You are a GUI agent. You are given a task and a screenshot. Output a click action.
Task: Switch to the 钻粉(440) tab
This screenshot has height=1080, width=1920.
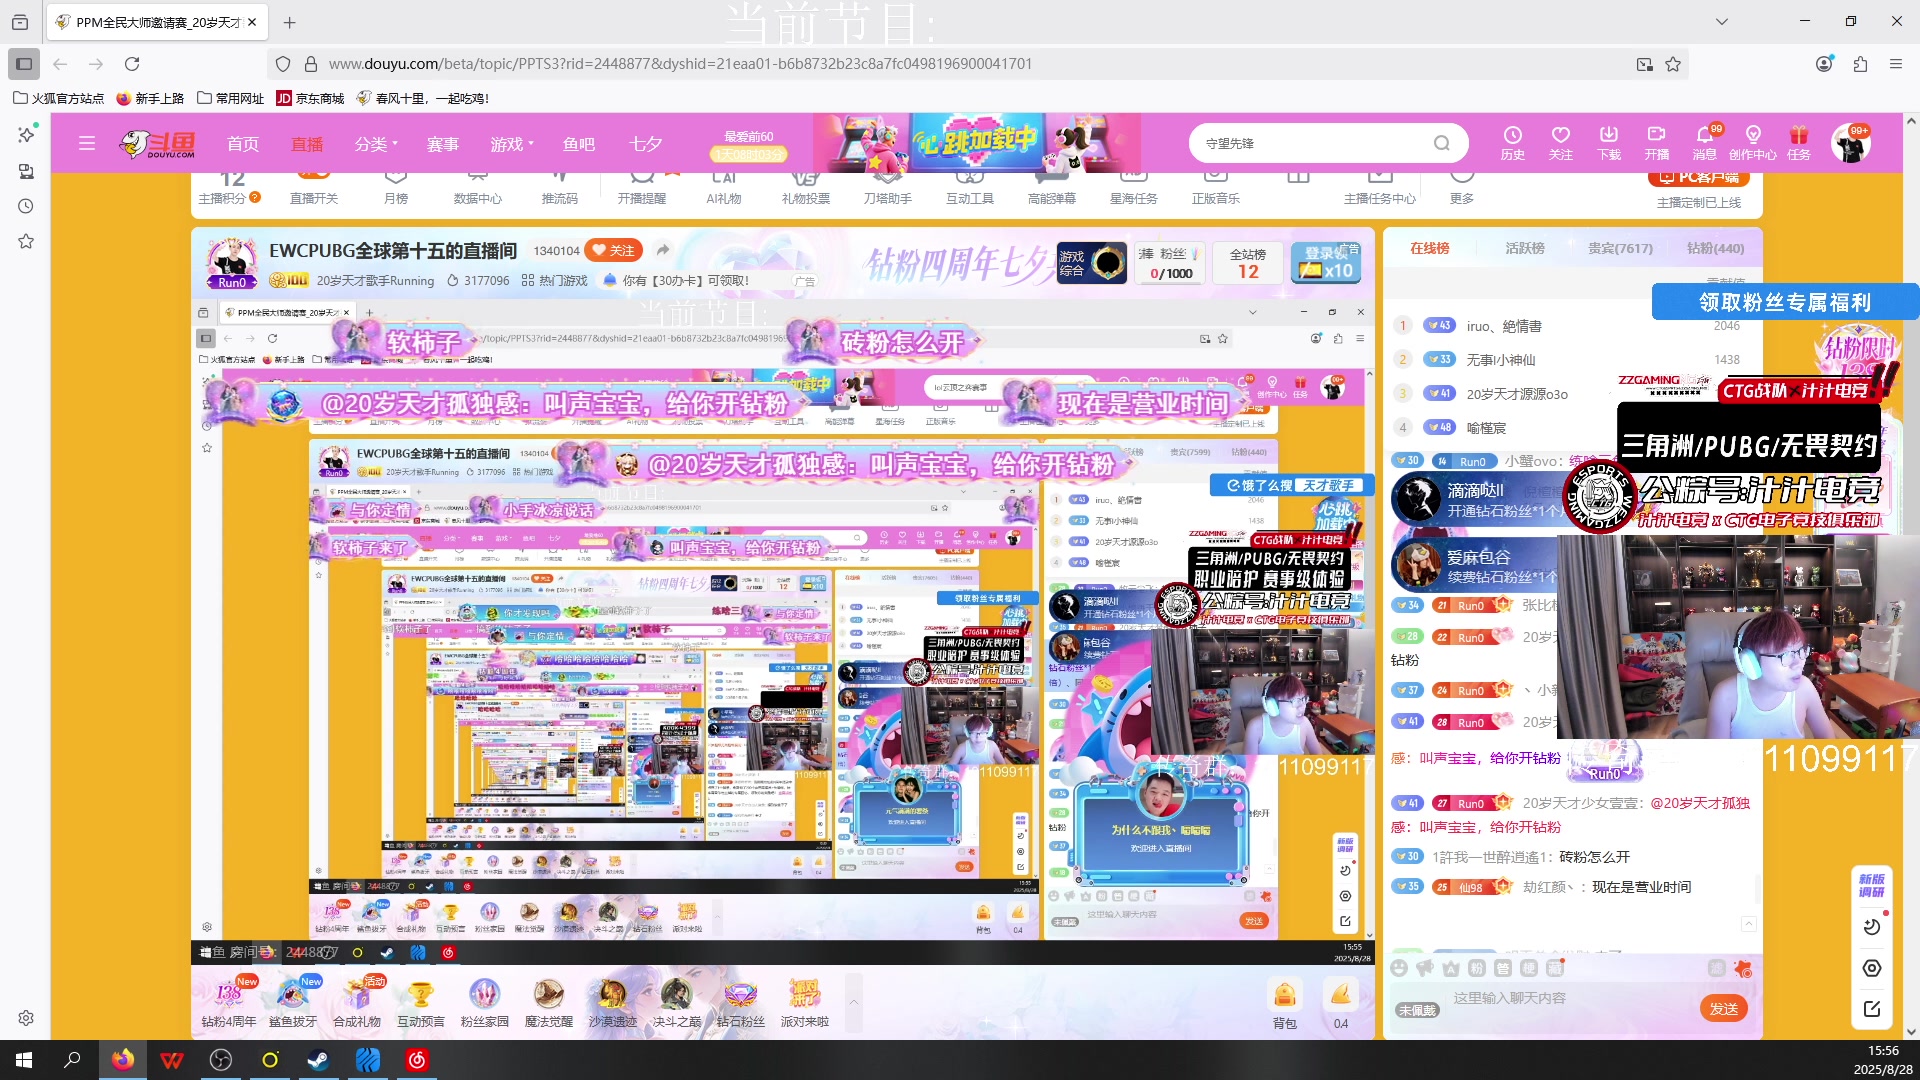tap(1716, 248)
